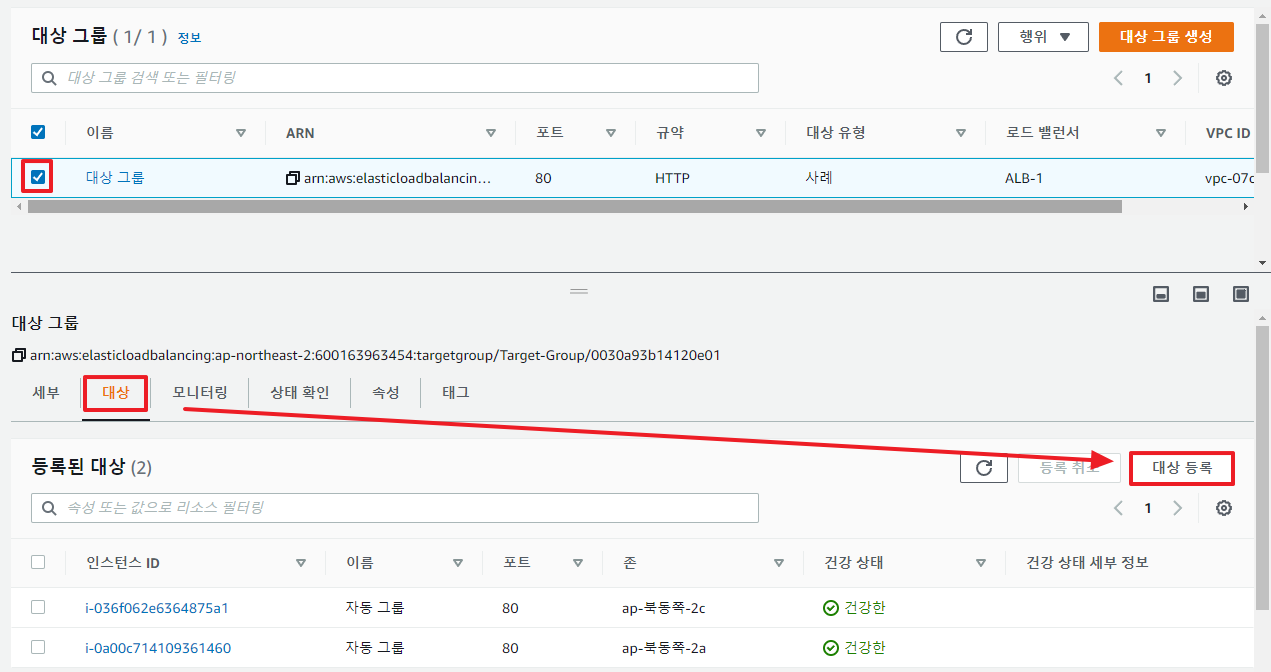Toggle select-all checkbox in target groups header
The height and width of the screenshot is (672, 1271).
coord(38,132)
